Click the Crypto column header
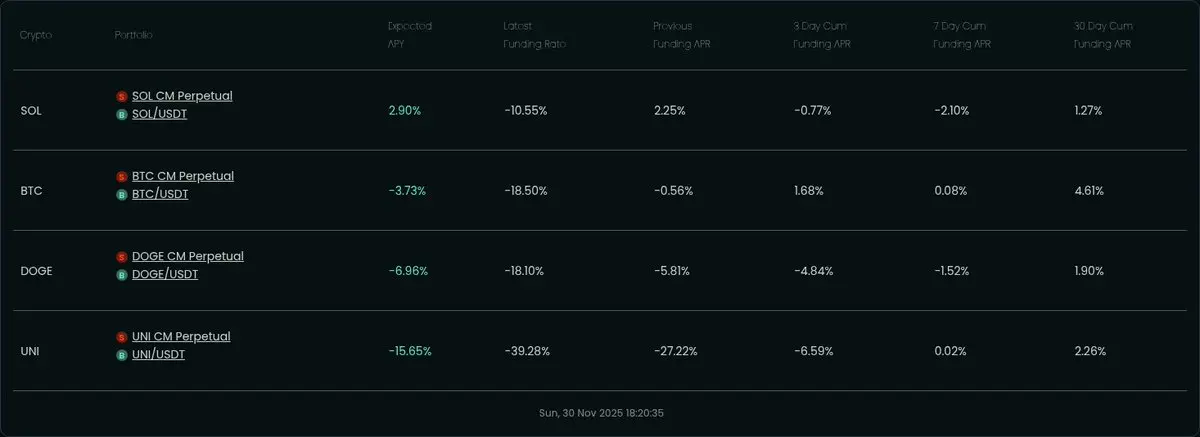This screenshot has height=437, width=1200. [36, 35]
